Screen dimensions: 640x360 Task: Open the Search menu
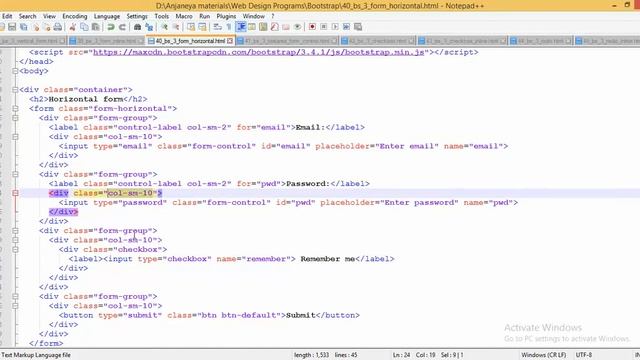pyautogui.click(x=27, y=16)
